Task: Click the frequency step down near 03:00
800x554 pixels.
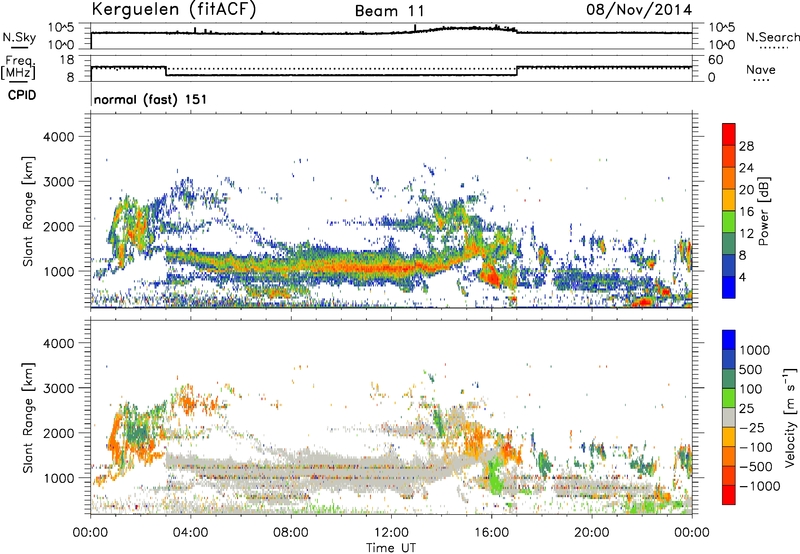Action: pos(166,71)
